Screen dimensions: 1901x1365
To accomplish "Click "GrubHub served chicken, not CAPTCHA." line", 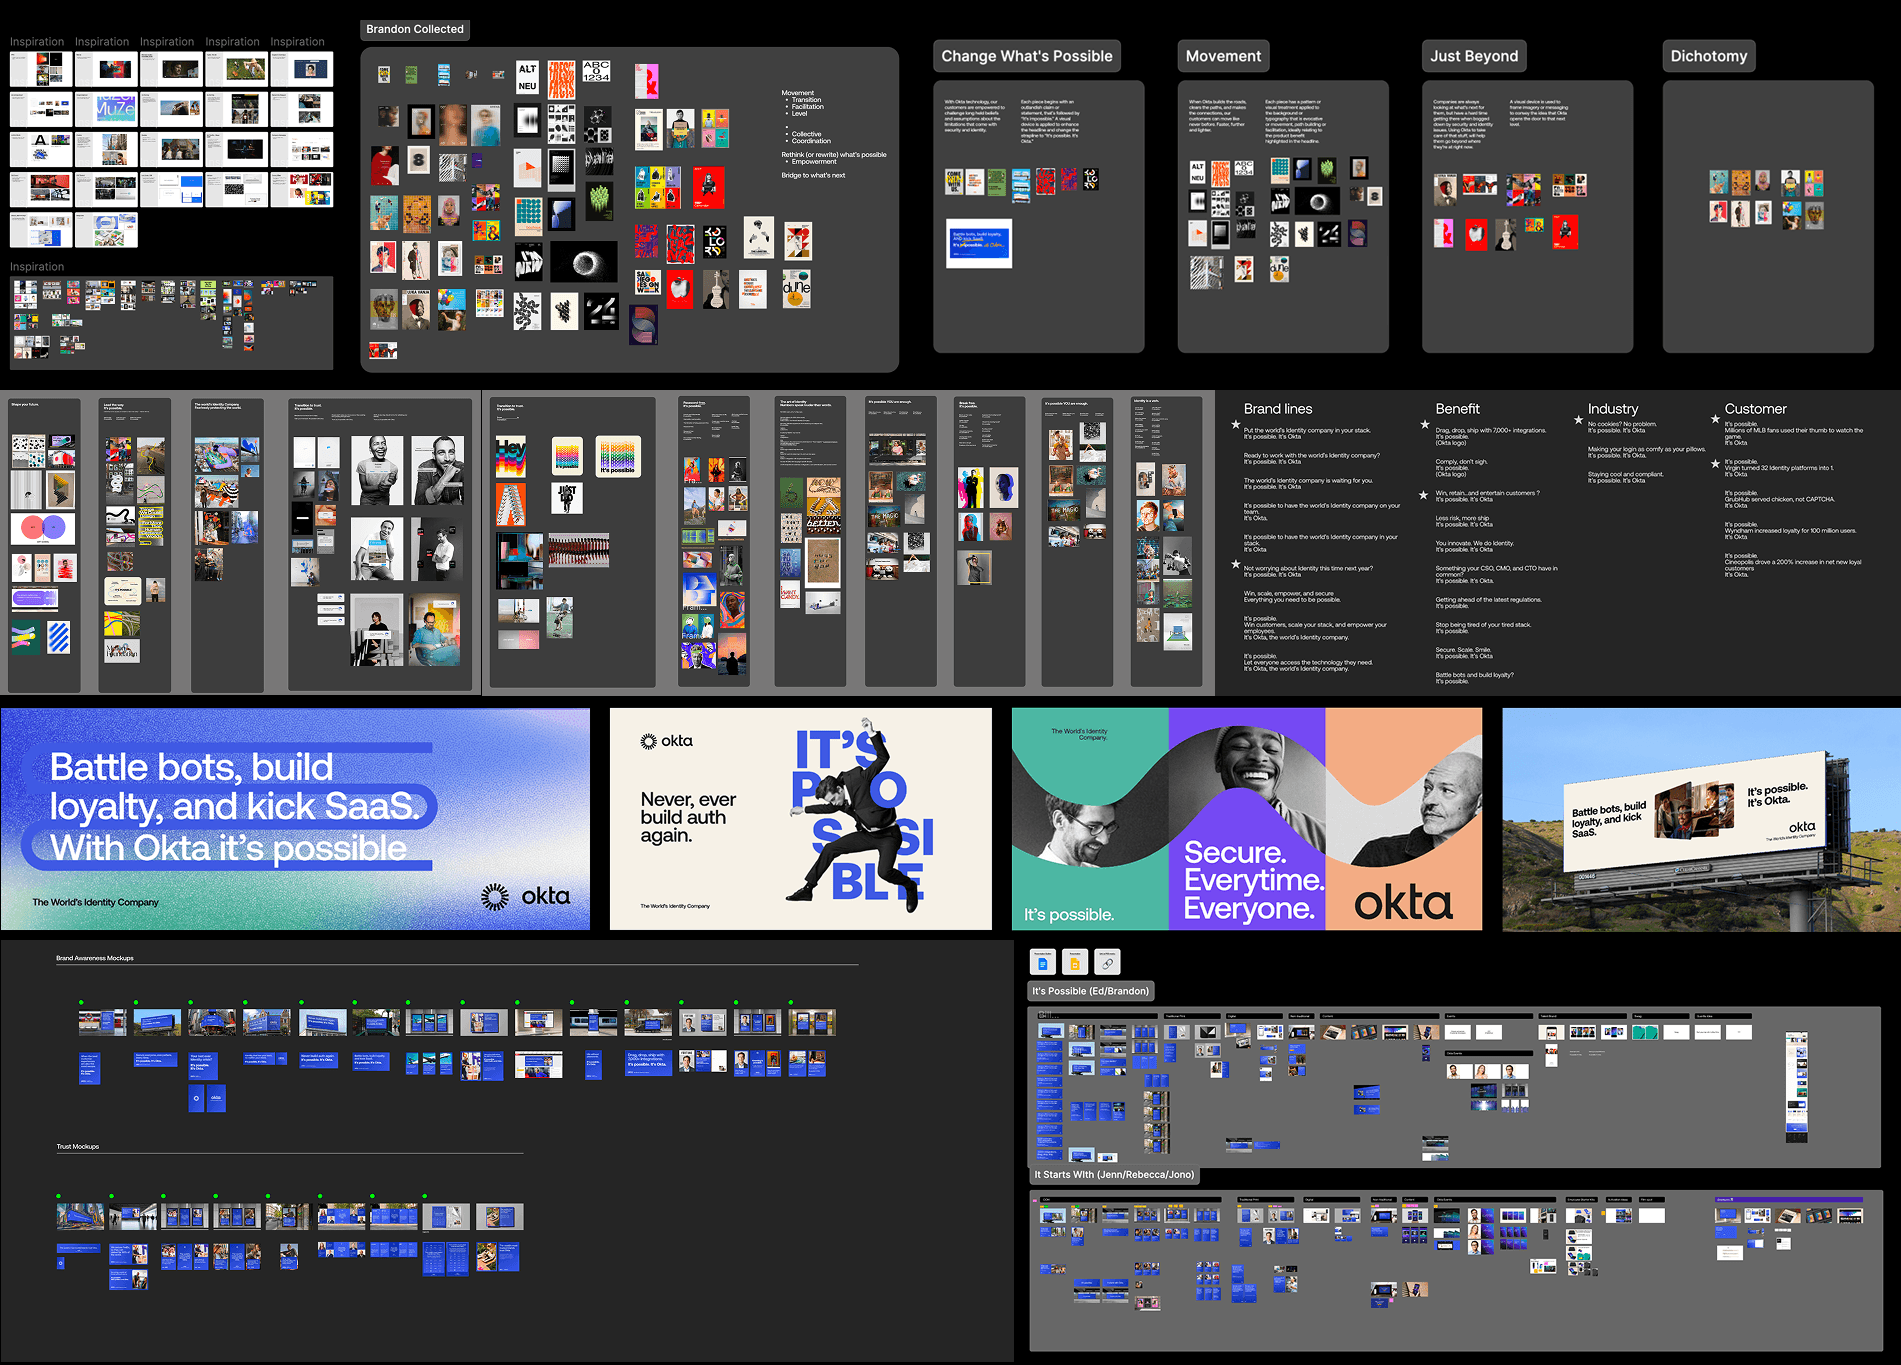I will 1779,499.
